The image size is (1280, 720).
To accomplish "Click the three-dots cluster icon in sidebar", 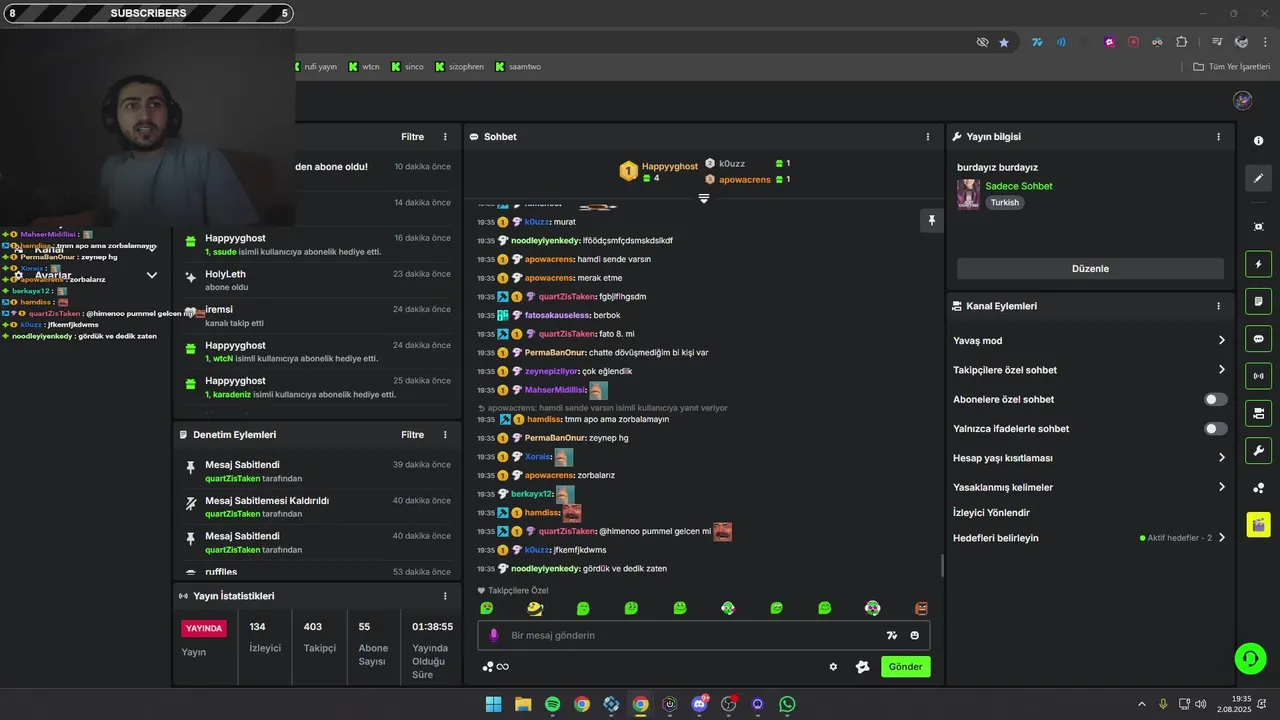I will (1258, 488).
